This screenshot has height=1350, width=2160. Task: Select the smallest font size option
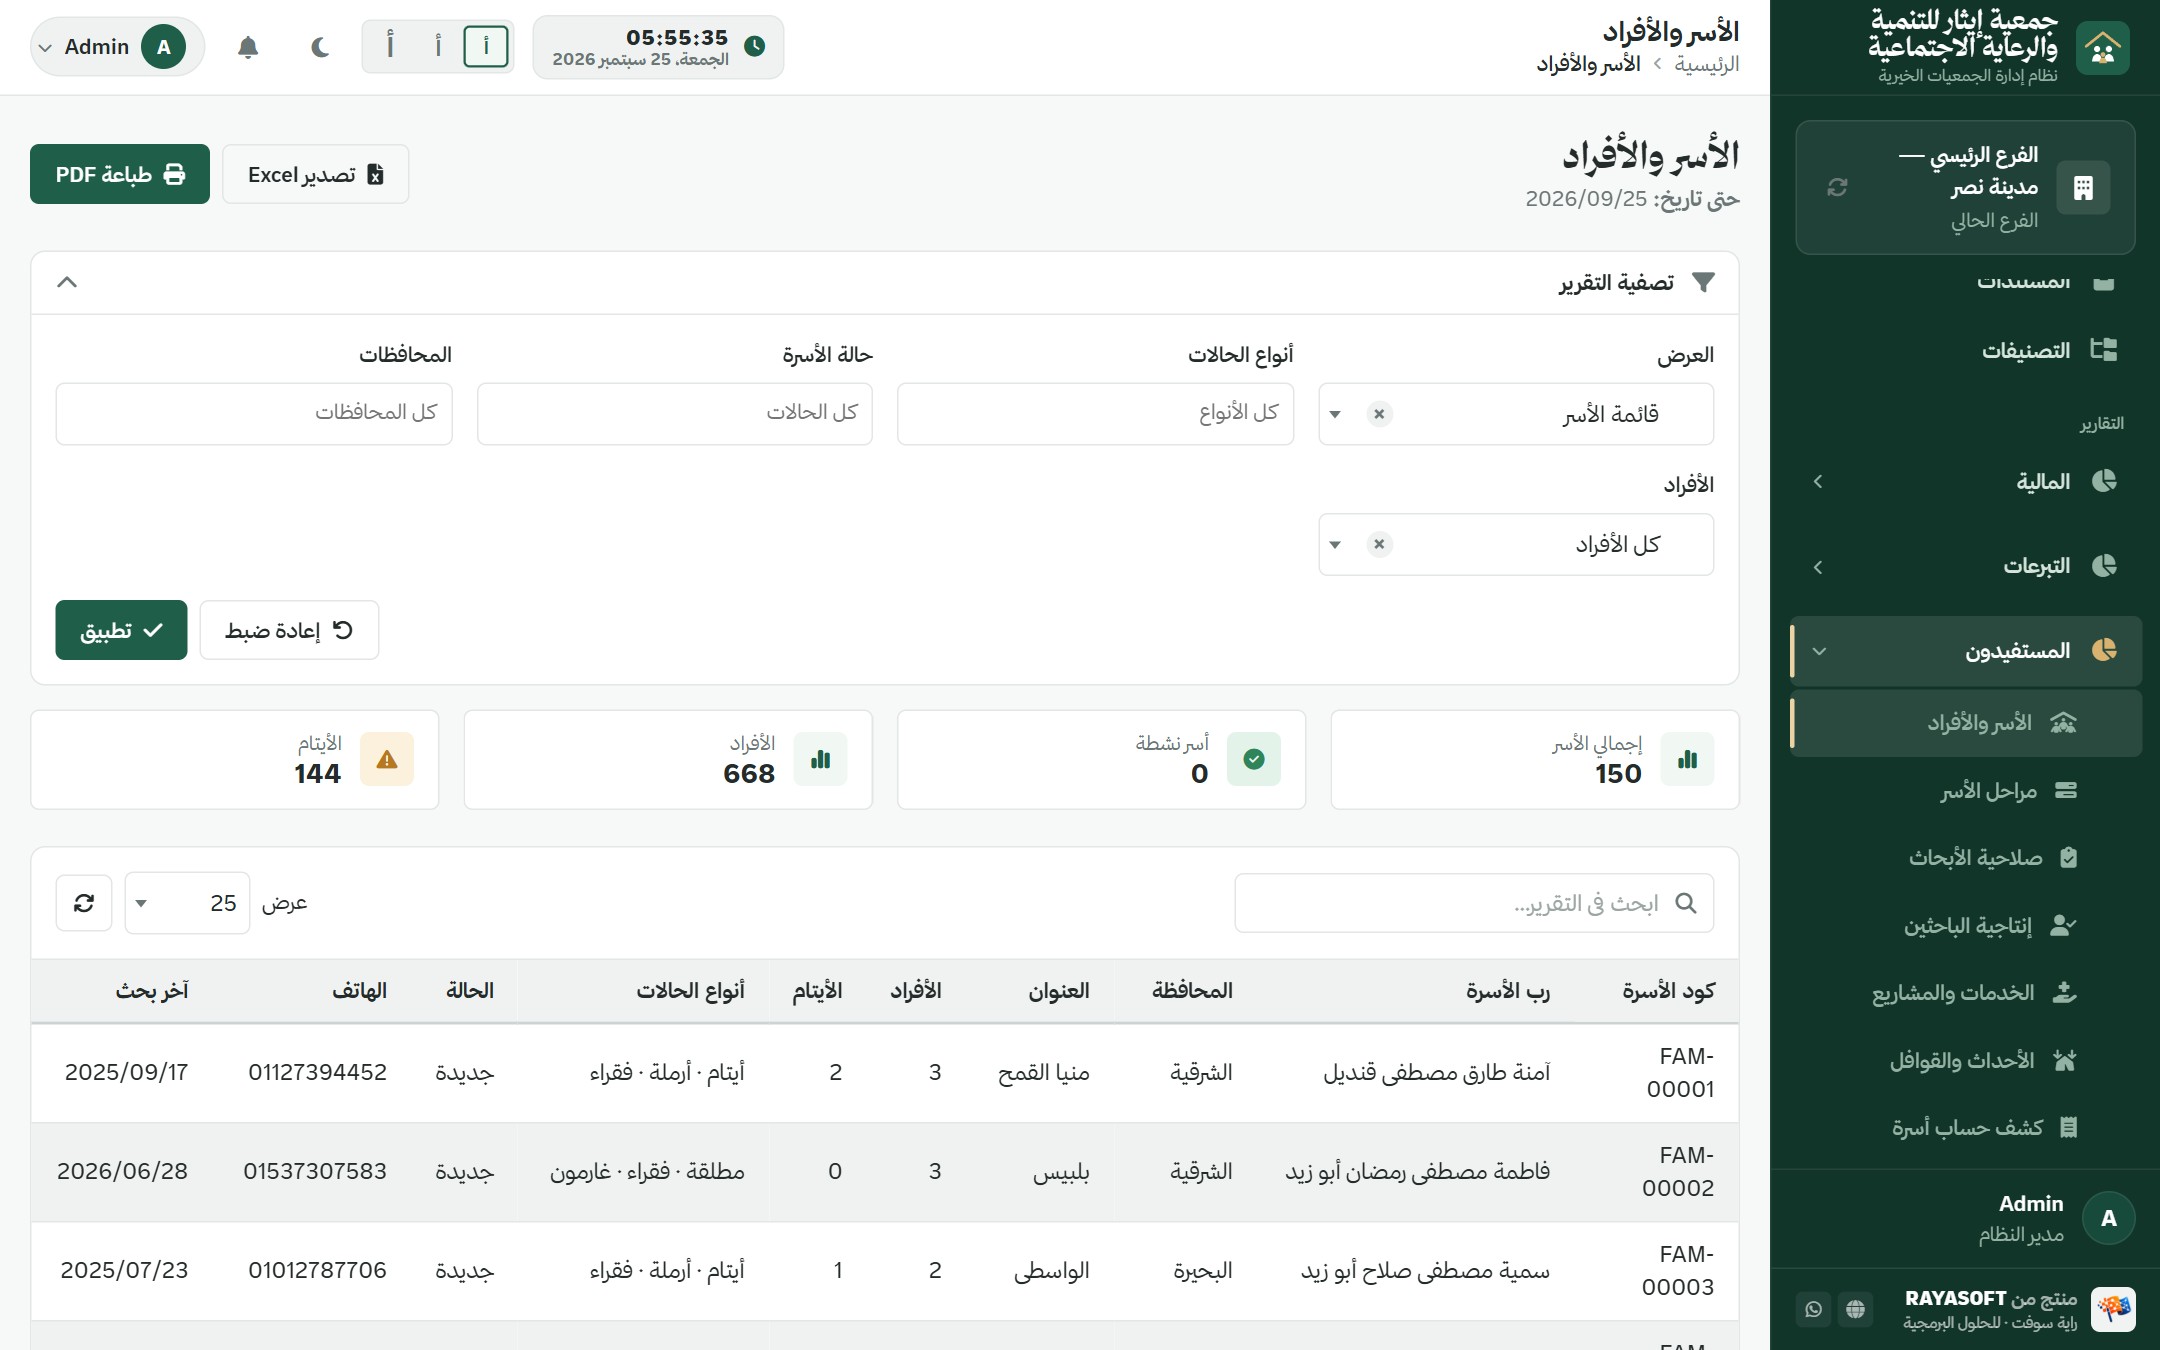486,46
